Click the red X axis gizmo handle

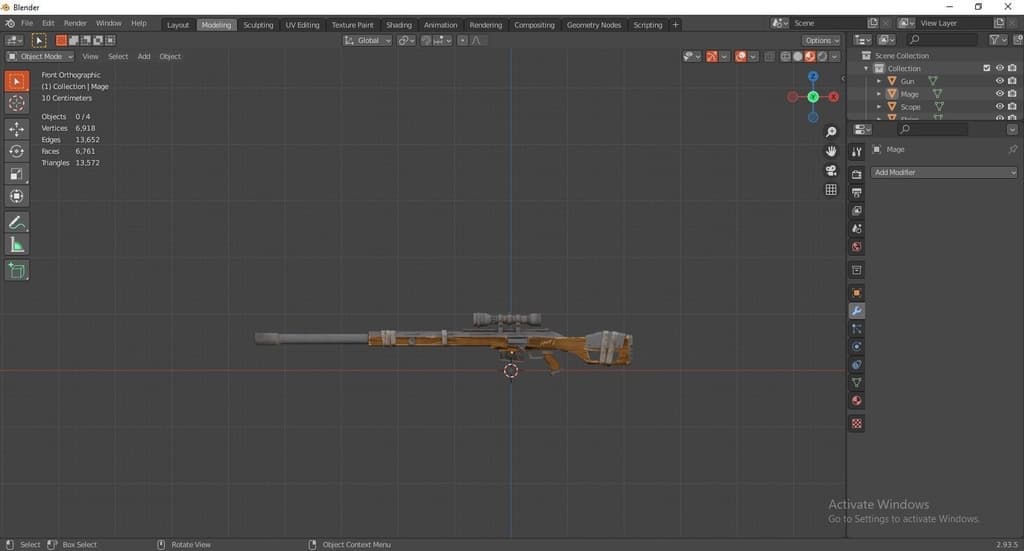833,96
